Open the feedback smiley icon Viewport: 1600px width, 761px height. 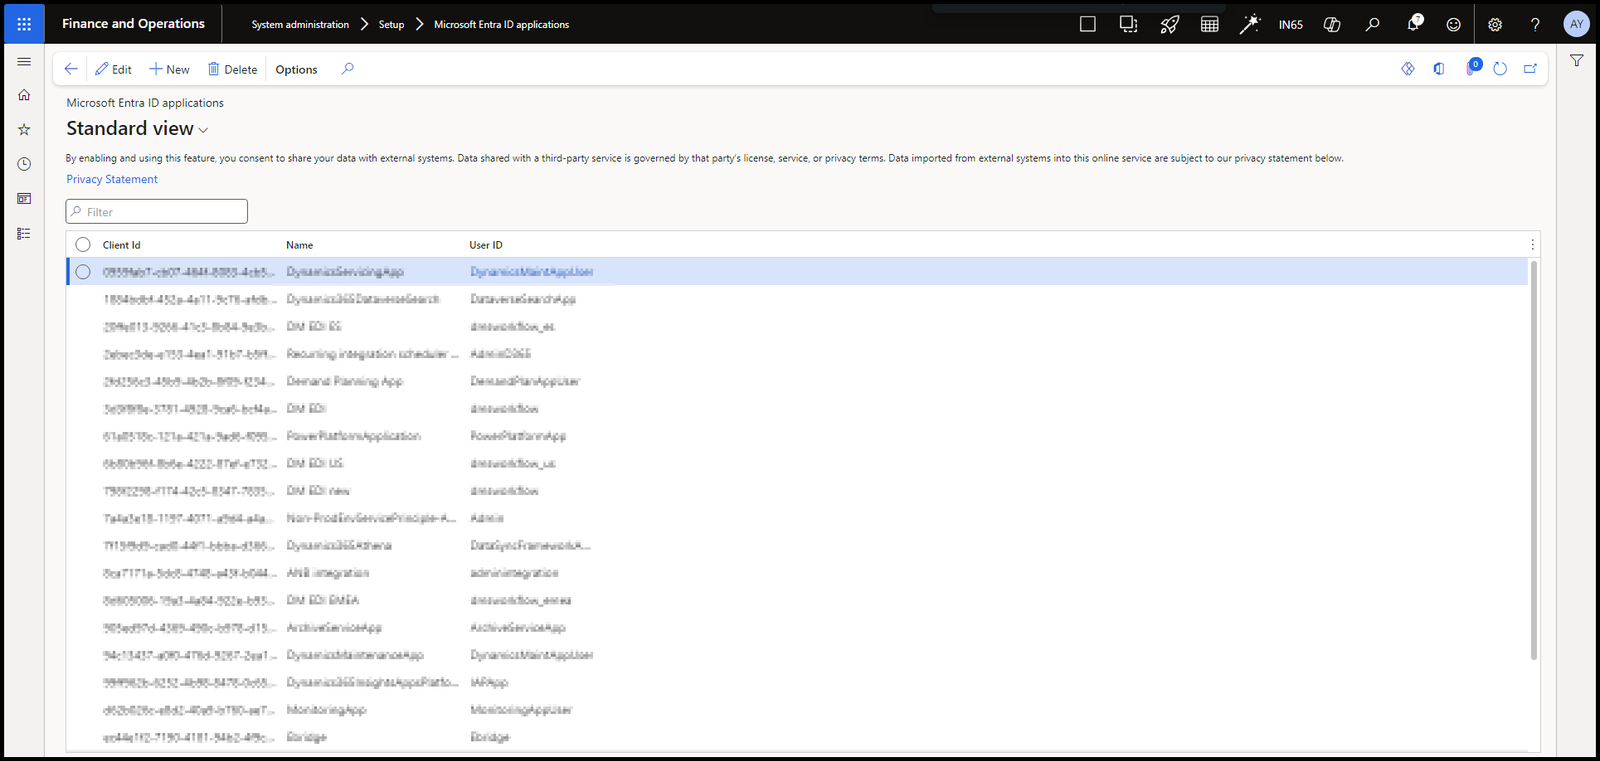click(x=1454, y=24)
